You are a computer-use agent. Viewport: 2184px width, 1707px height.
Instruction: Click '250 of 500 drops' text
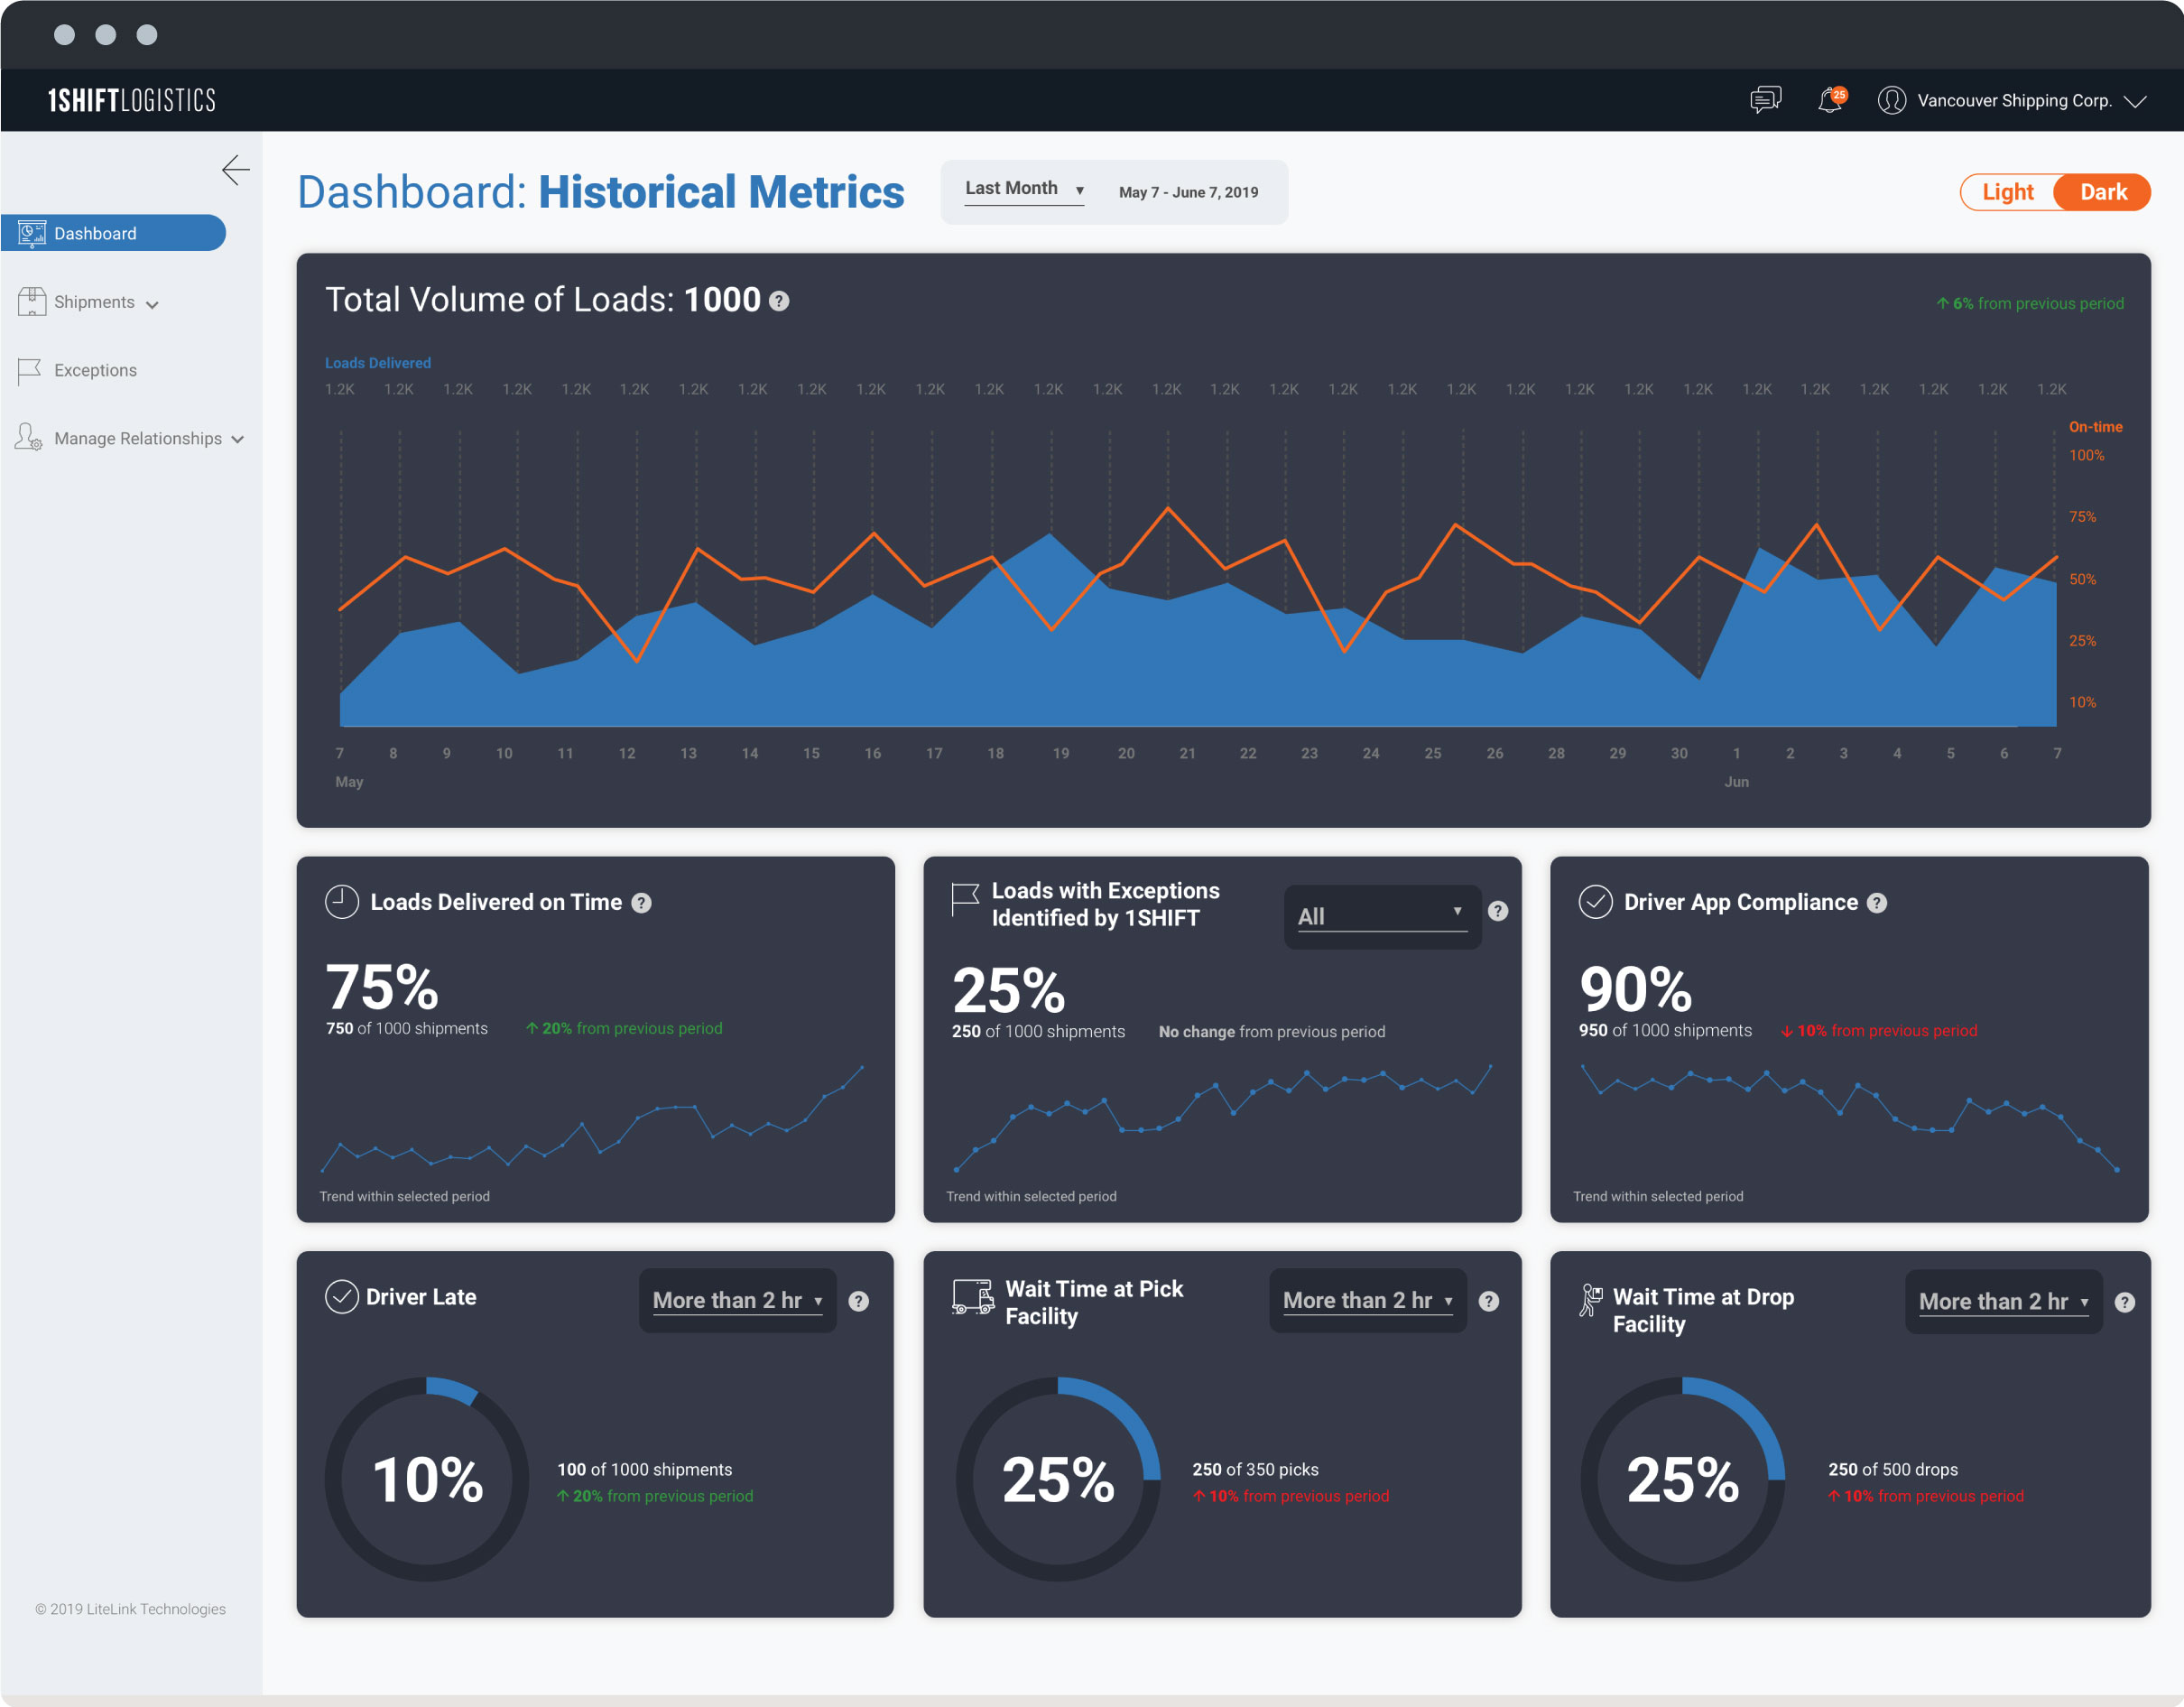pos(1893,1469)
